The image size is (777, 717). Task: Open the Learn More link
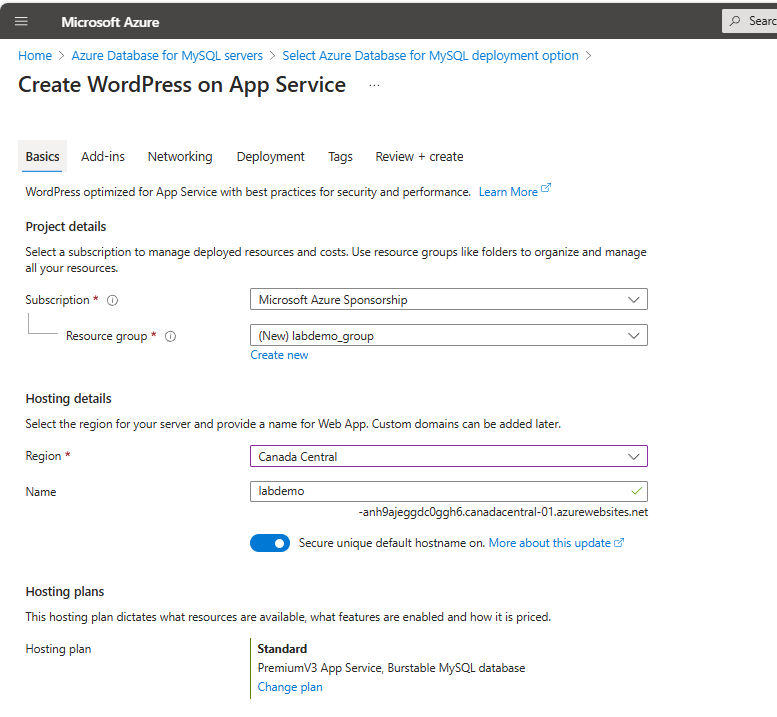[x=508, y=192]
